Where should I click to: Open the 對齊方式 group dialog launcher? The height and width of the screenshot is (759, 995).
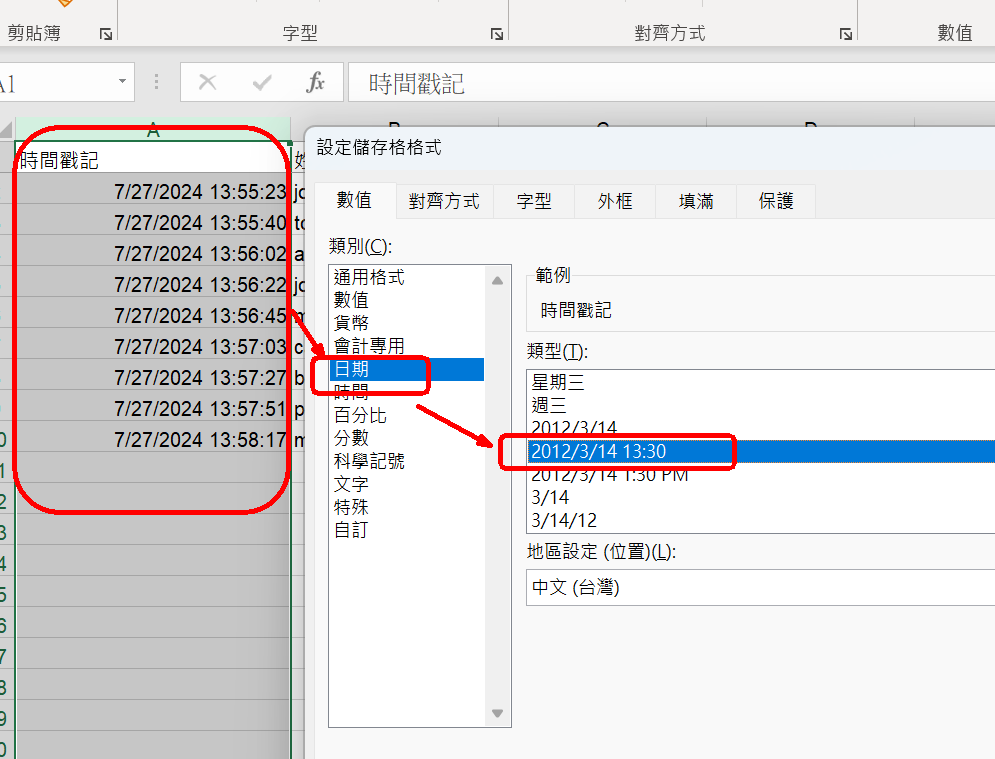point(846,35)
